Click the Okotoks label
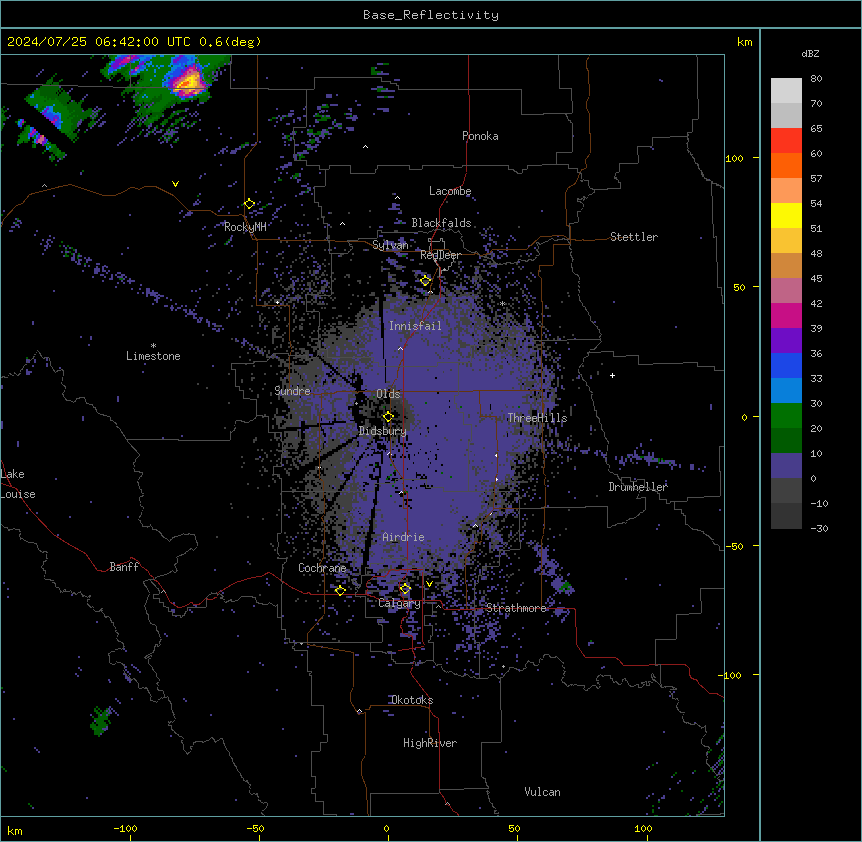The width and height of the screenshot is (862, 842). tap(412, 700)
